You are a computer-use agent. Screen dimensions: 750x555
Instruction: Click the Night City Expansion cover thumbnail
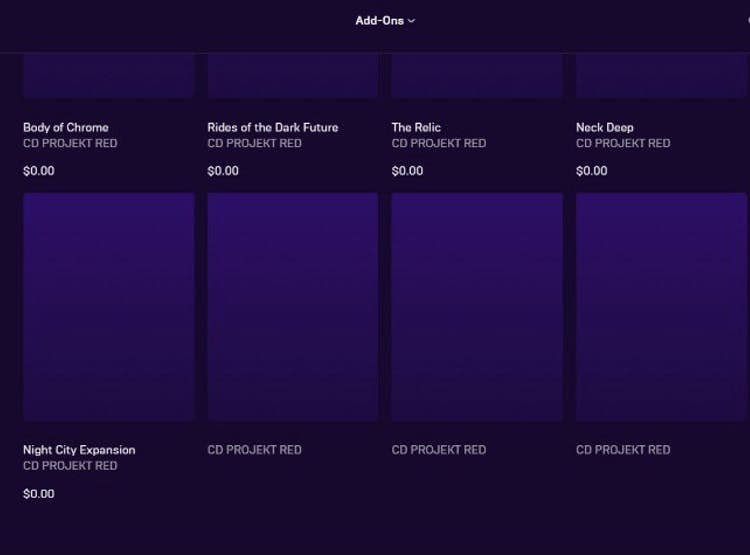click(108, 307)
